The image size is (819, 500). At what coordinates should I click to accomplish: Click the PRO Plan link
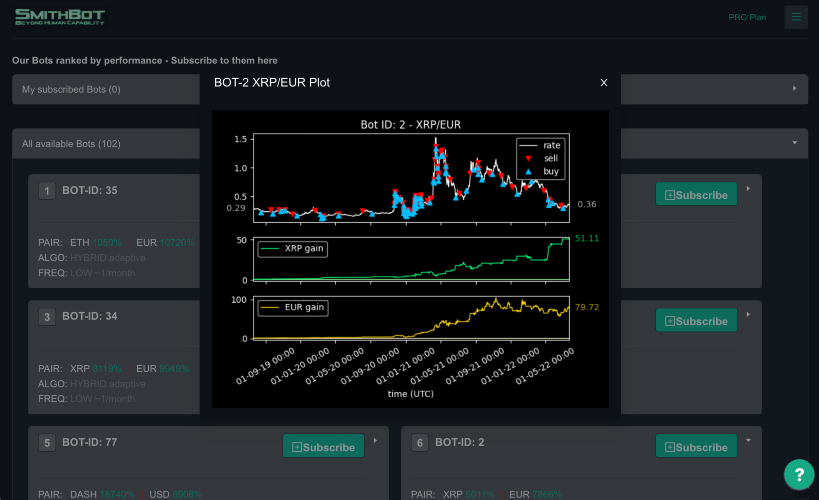tap(747, 17)
